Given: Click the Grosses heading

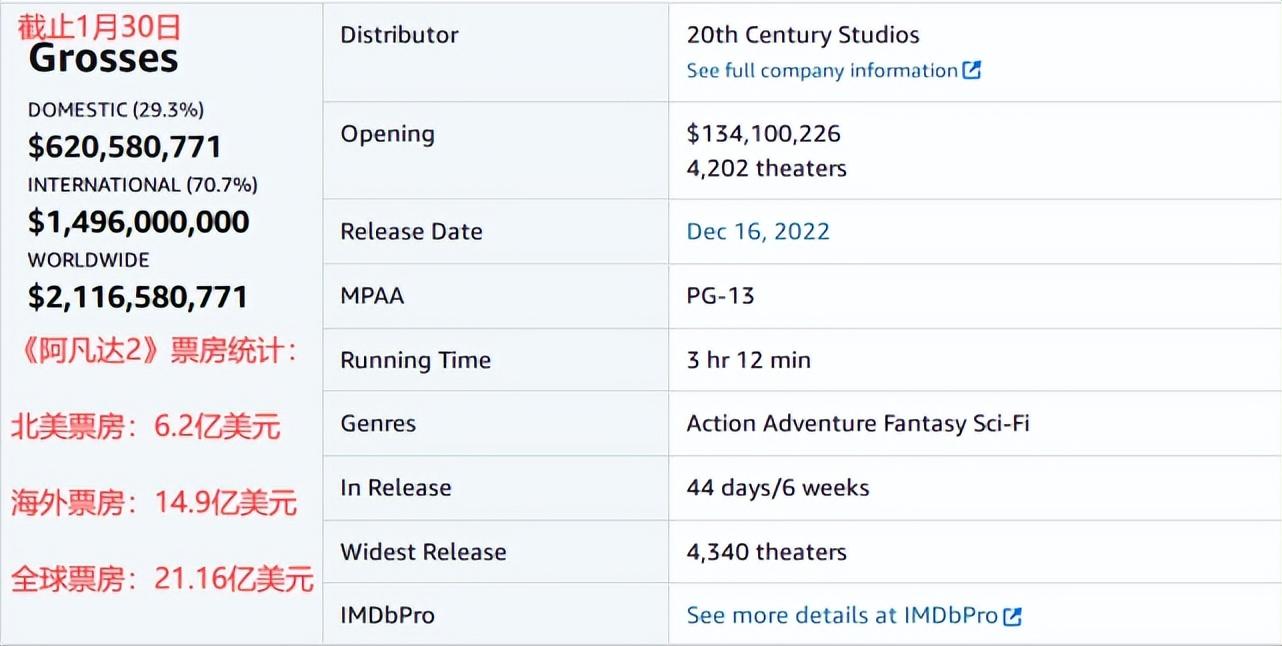Looking at the screenshot, I should [104, 59].
